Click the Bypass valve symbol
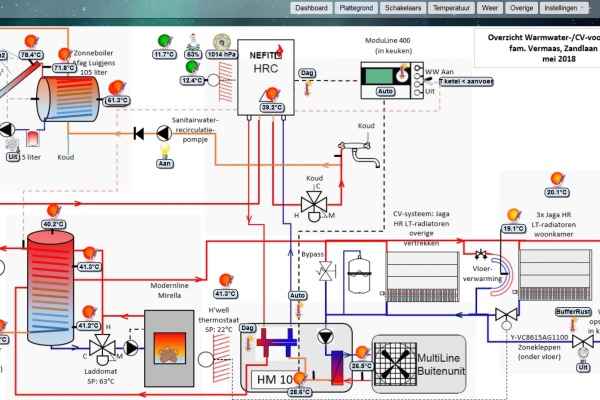The height and width of the screenshot is (400, 600). click(x=326, y=271)
